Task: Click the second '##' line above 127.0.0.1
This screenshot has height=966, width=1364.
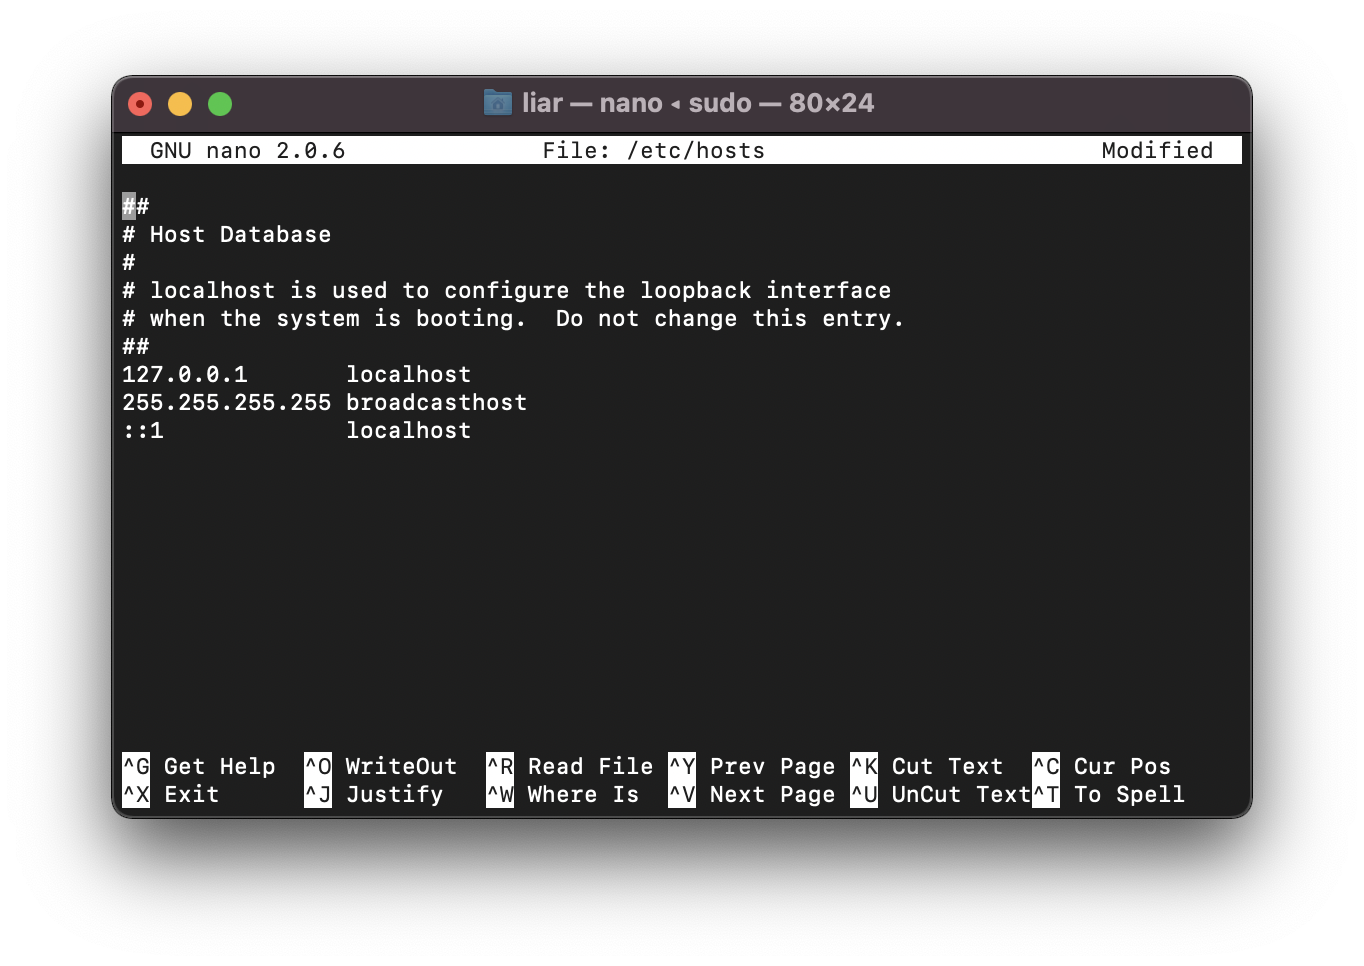Action: [136, 346]
